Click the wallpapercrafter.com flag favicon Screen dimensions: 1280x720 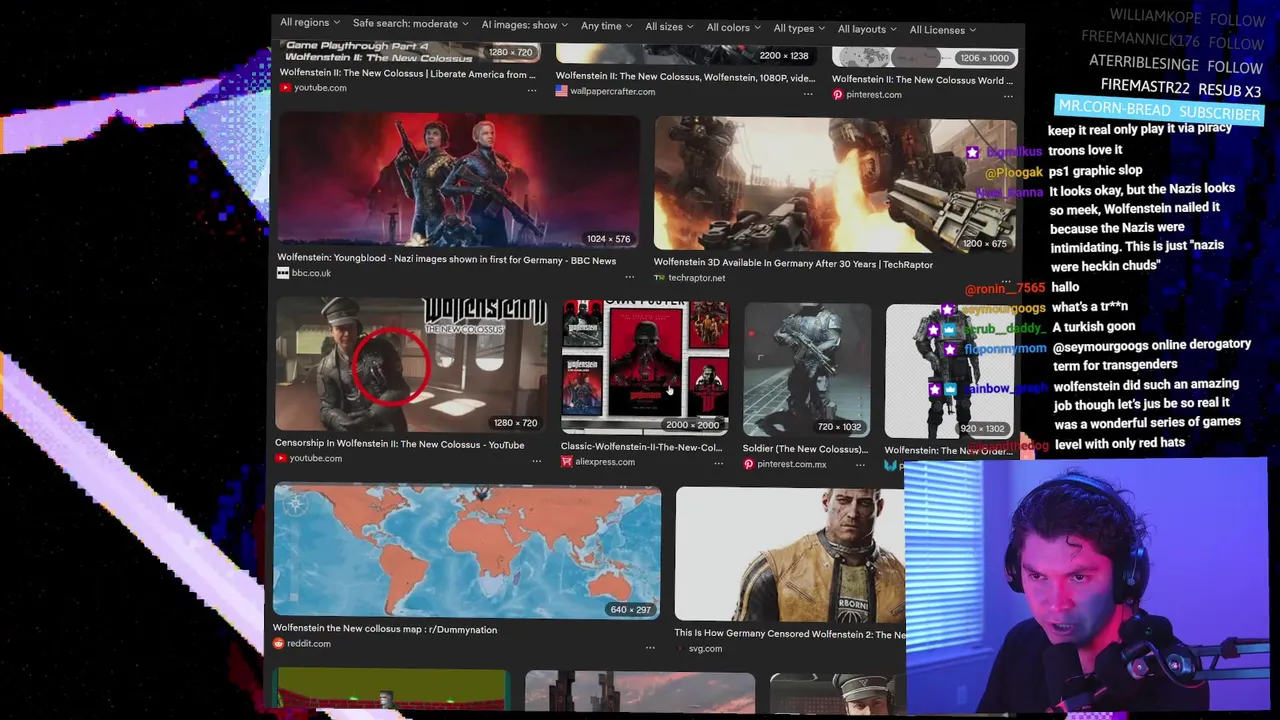(x=562, y=91)
